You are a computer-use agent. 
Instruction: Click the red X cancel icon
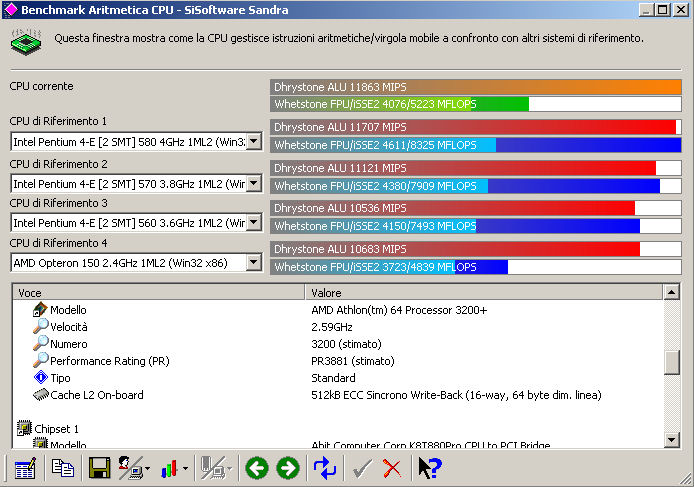[x=392, y=468]
